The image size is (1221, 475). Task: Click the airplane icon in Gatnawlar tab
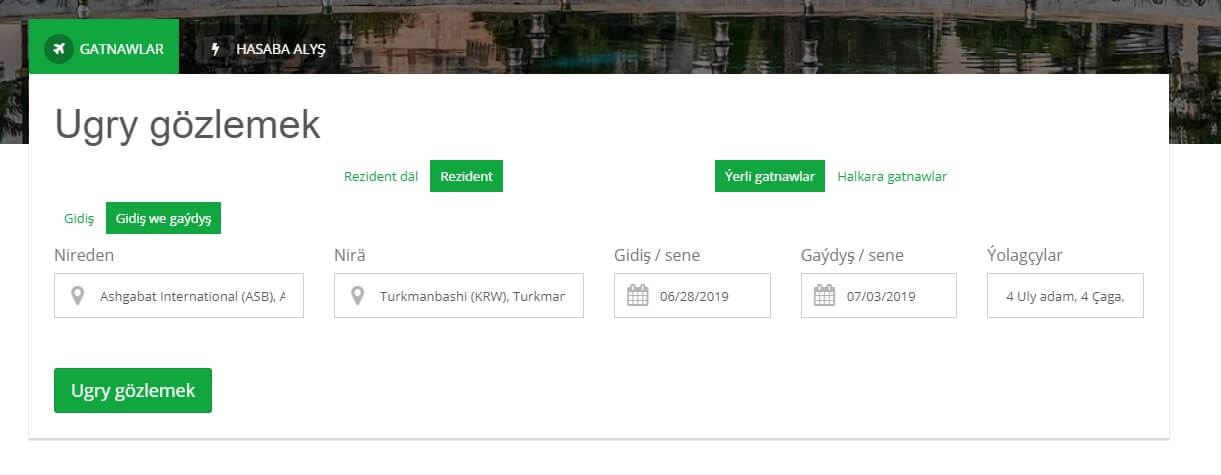click(59, 48)
